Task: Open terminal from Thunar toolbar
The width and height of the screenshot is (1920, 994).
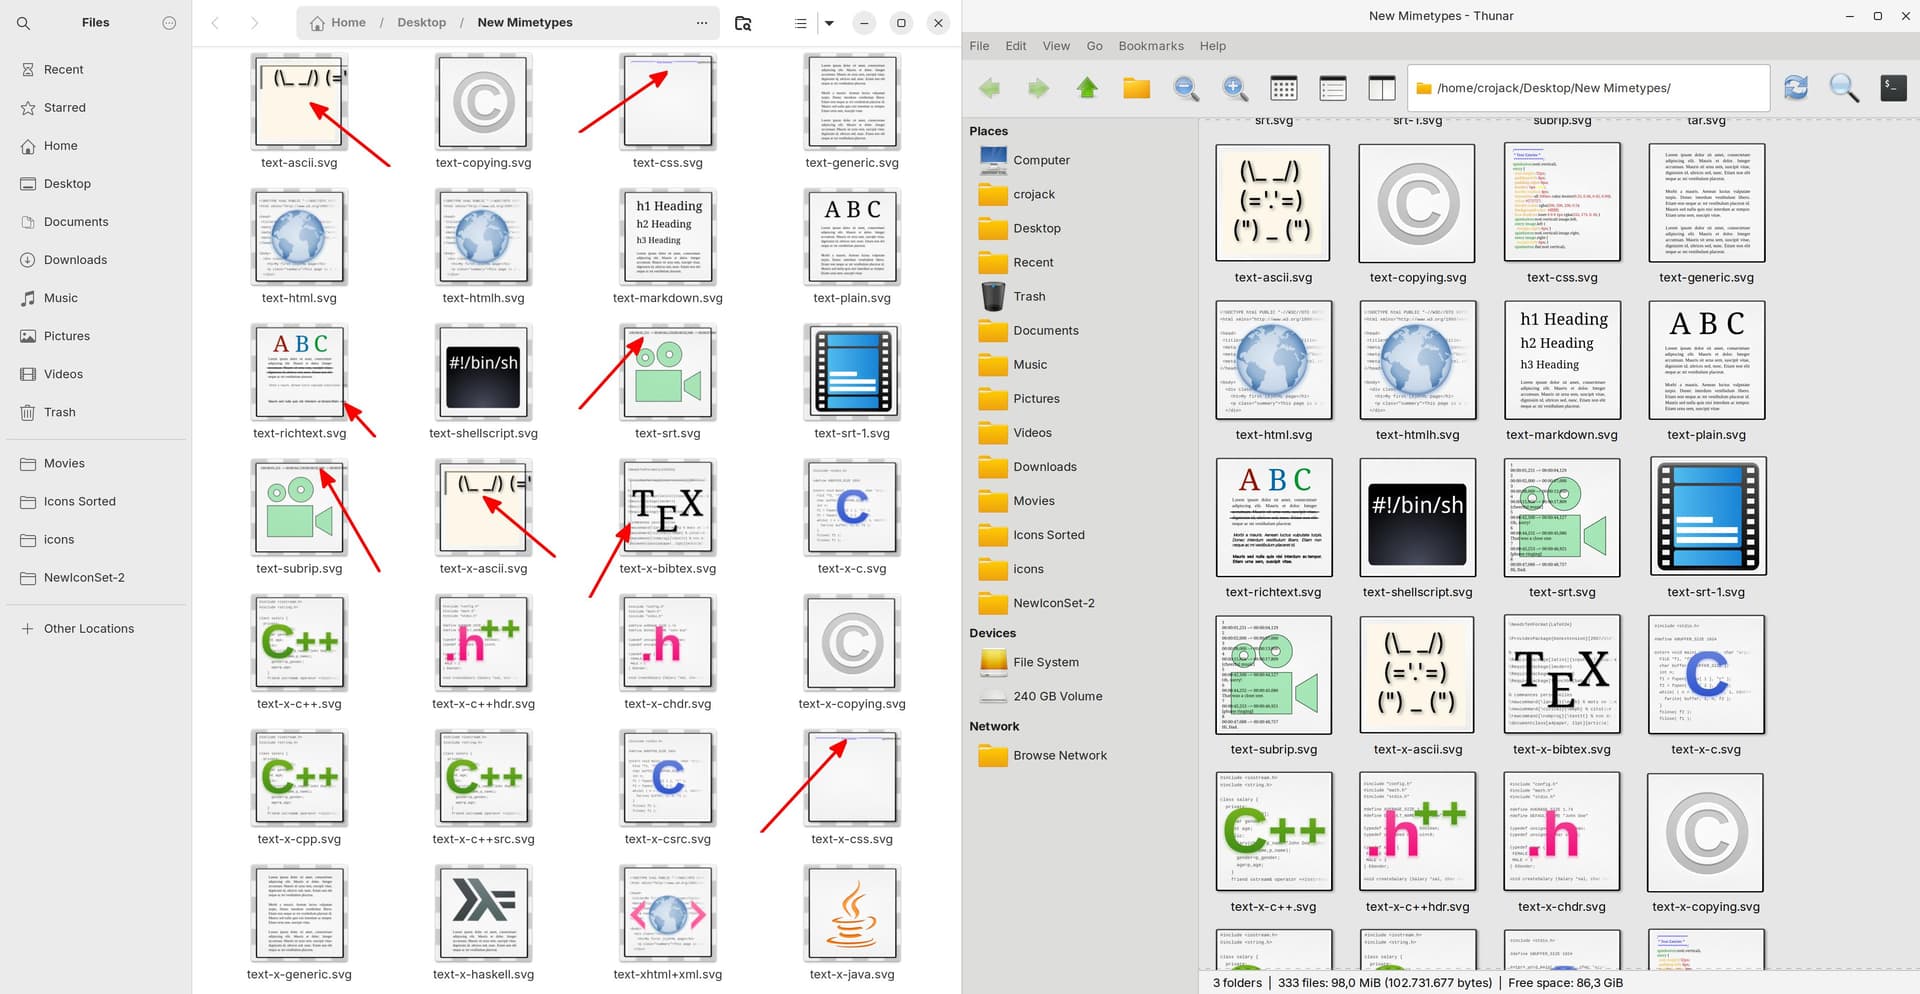Action: coord(1893,88)
